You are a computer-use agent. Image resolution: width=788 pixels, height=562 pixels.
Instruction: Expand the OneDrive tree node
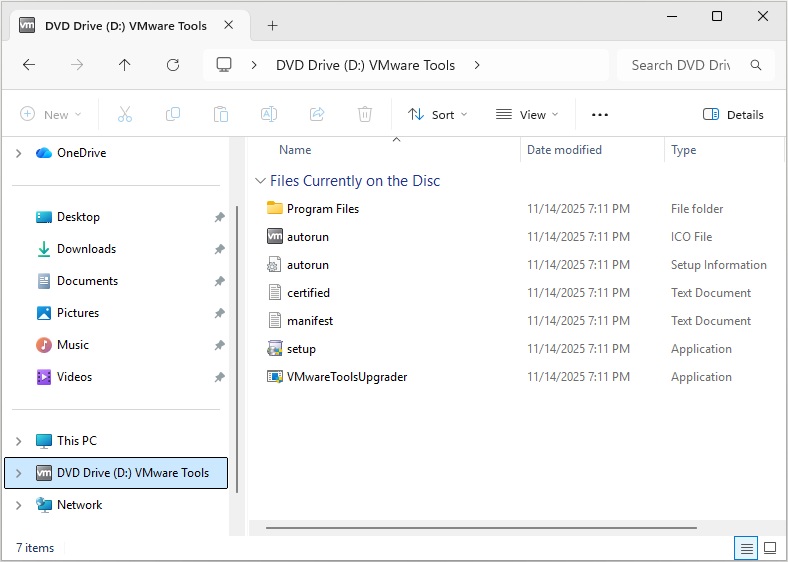point(19,153)
